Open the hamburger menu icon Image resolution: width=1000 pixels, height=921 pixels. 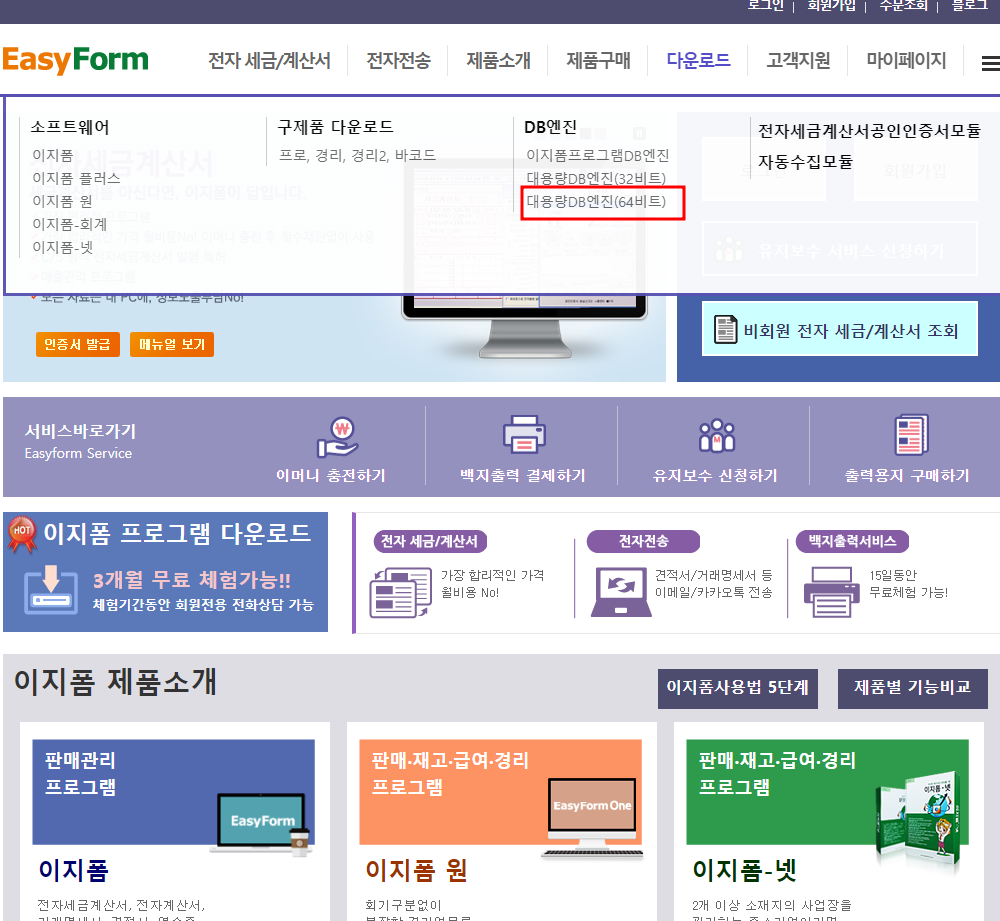(990, 63)
